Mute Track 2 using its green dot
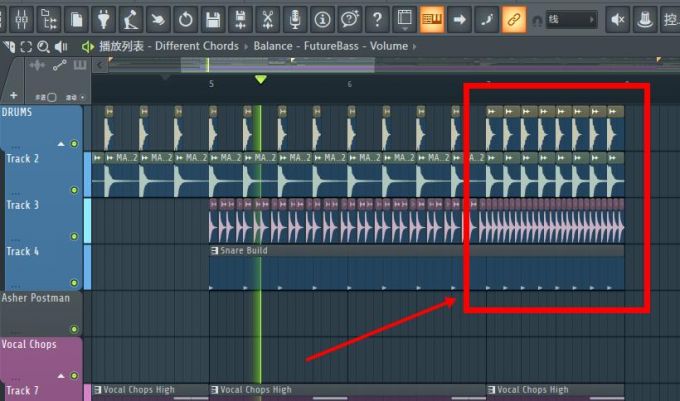The width and height of the screenshot is (680, 401). pyautogui.click(x=74, y=190)
